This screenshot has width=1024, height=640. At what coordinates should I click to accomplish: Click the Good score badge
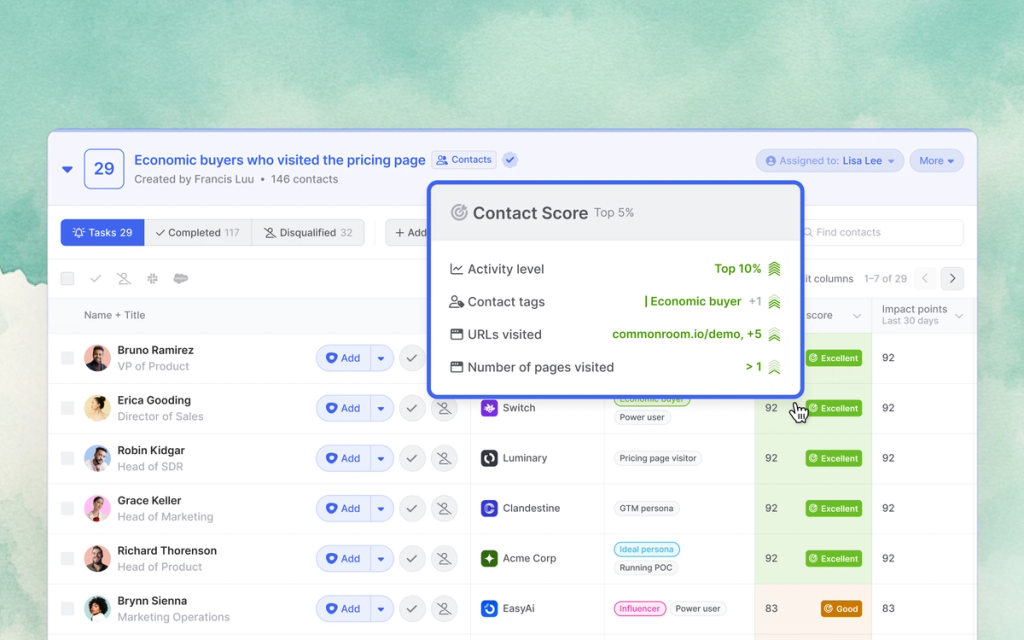(x=841, y=609)
